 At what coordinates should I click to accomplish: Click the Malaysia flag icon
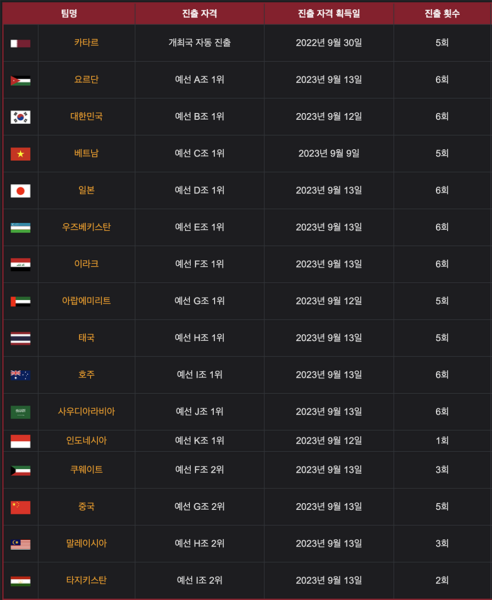tap(20, 544)
